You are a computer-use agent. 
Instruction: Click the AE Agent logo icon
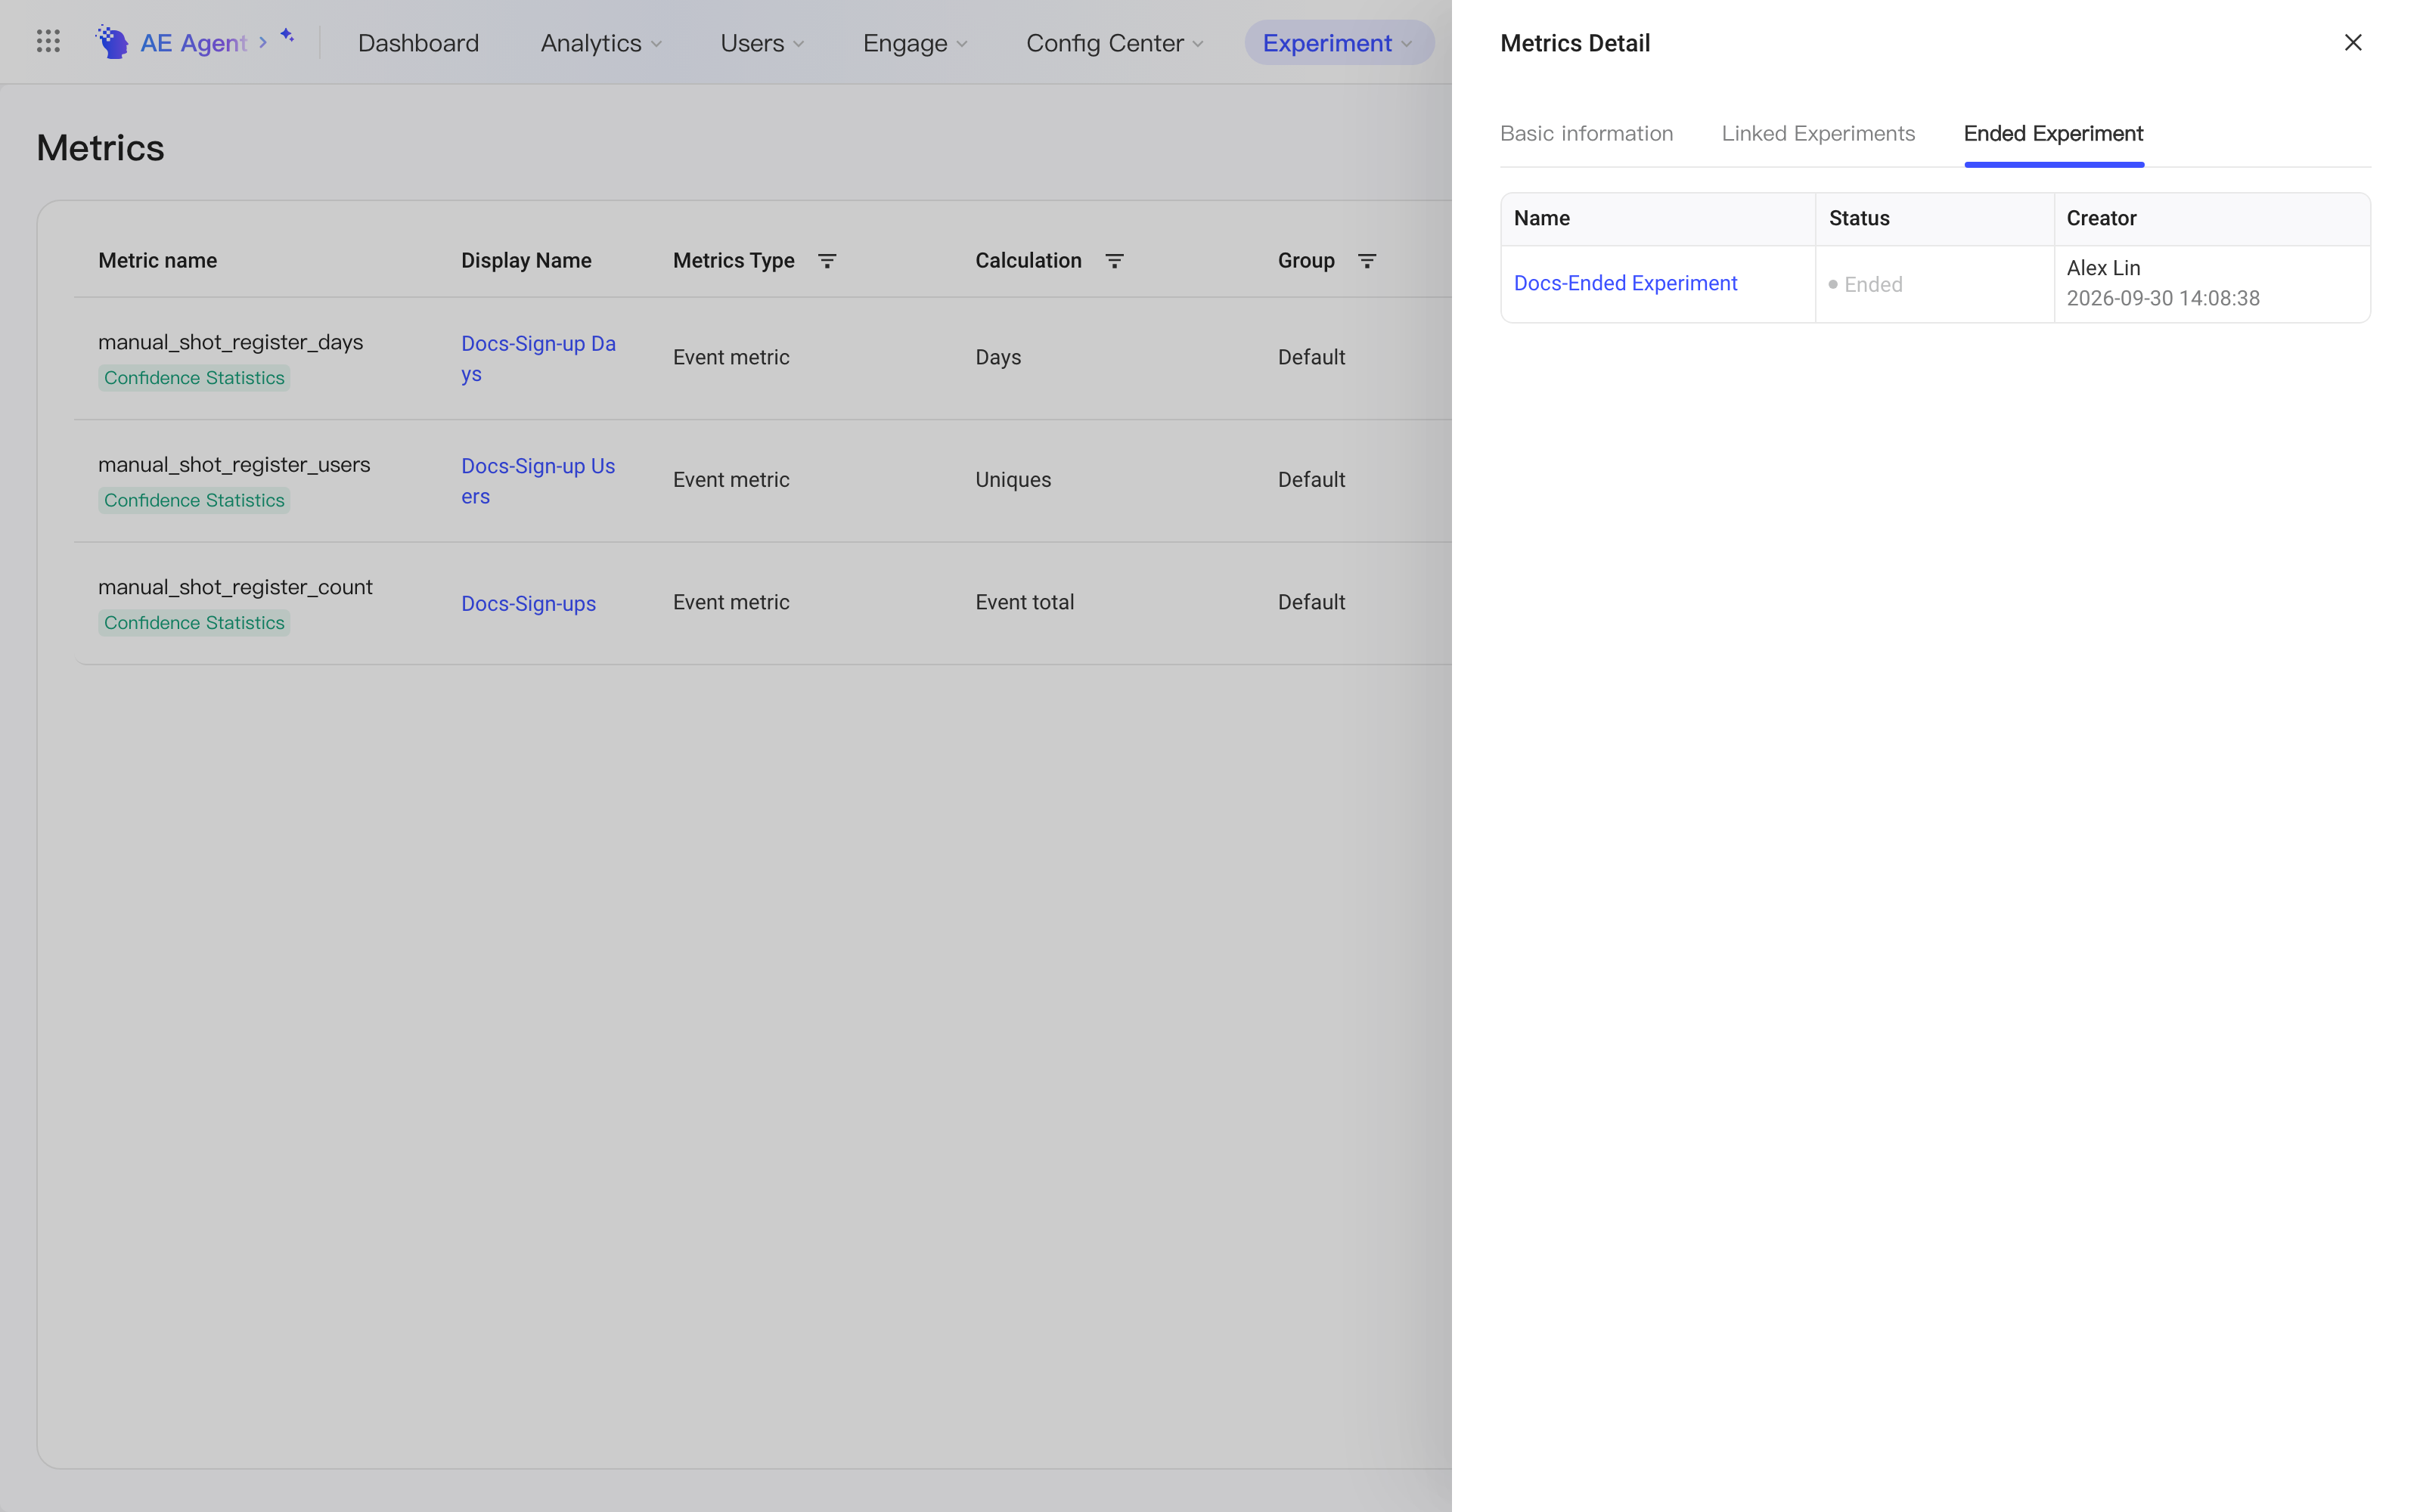[112, 42]
